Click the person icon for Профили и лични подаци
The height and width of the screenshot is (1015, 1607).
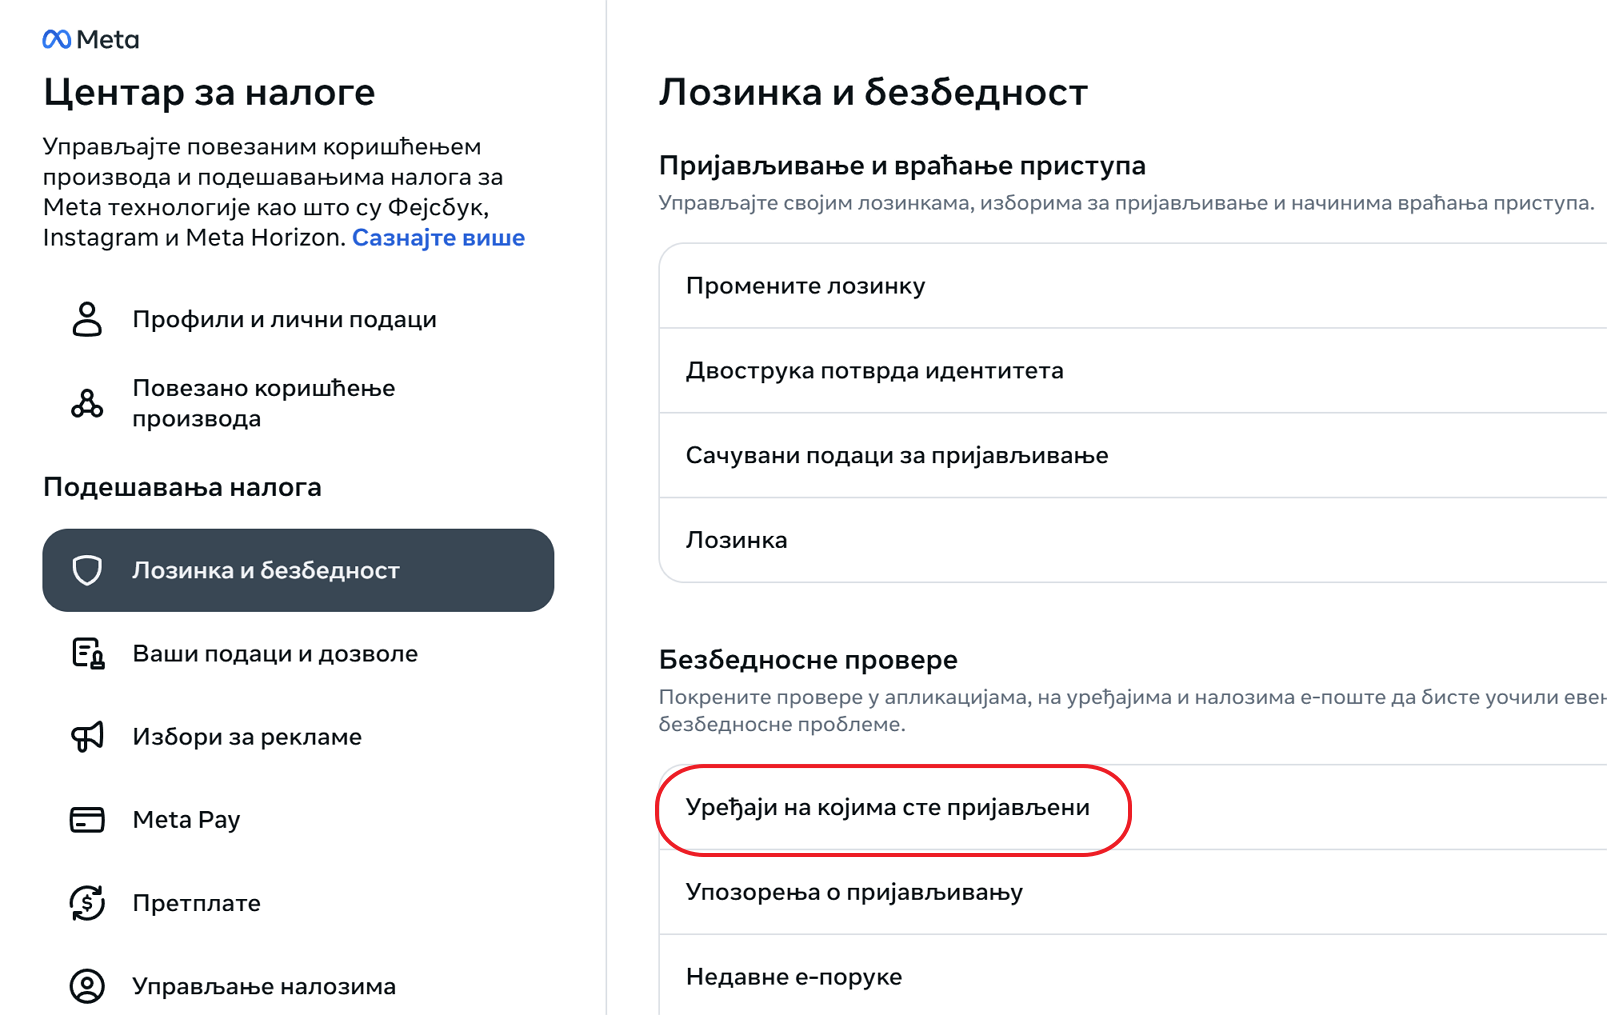pos(87,319)
